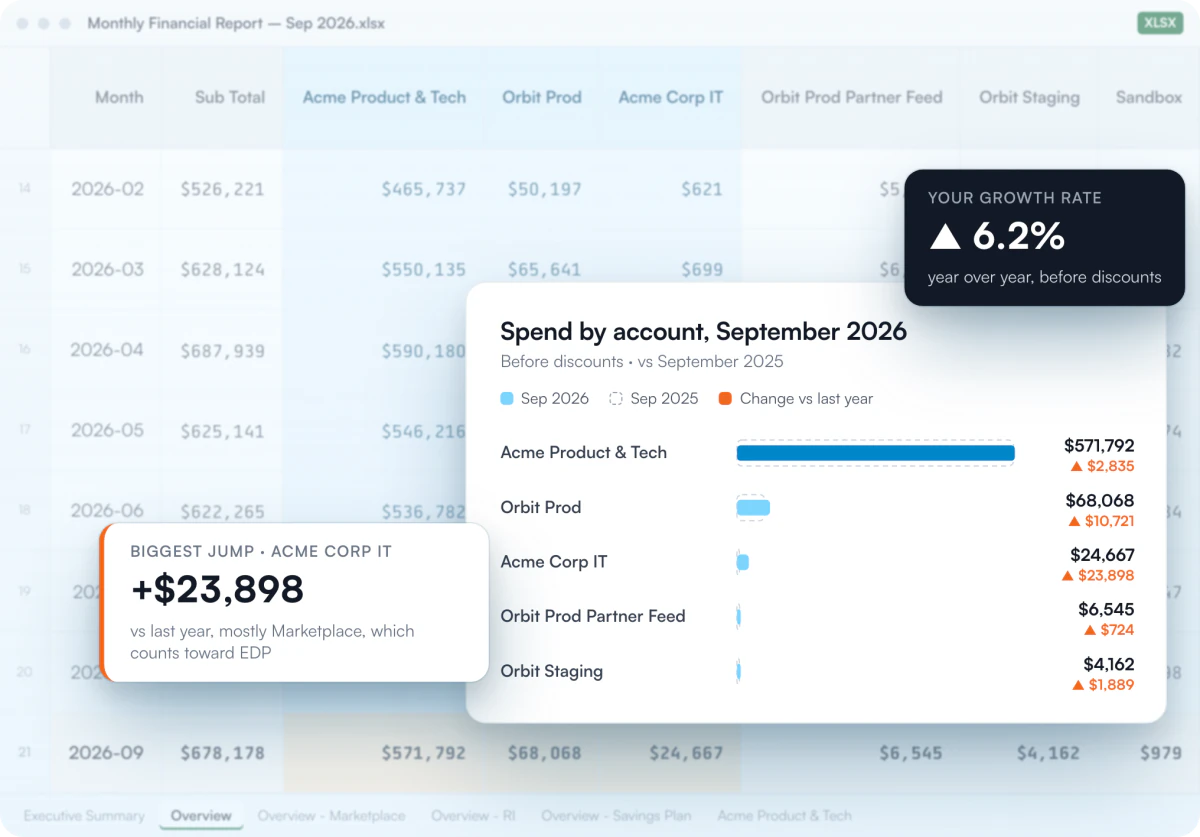This screenshot has height=837, width=1200.
Task: Click the +$23,898 biggest jump figure
Action: pyautogui.click(x=217, y=589)
